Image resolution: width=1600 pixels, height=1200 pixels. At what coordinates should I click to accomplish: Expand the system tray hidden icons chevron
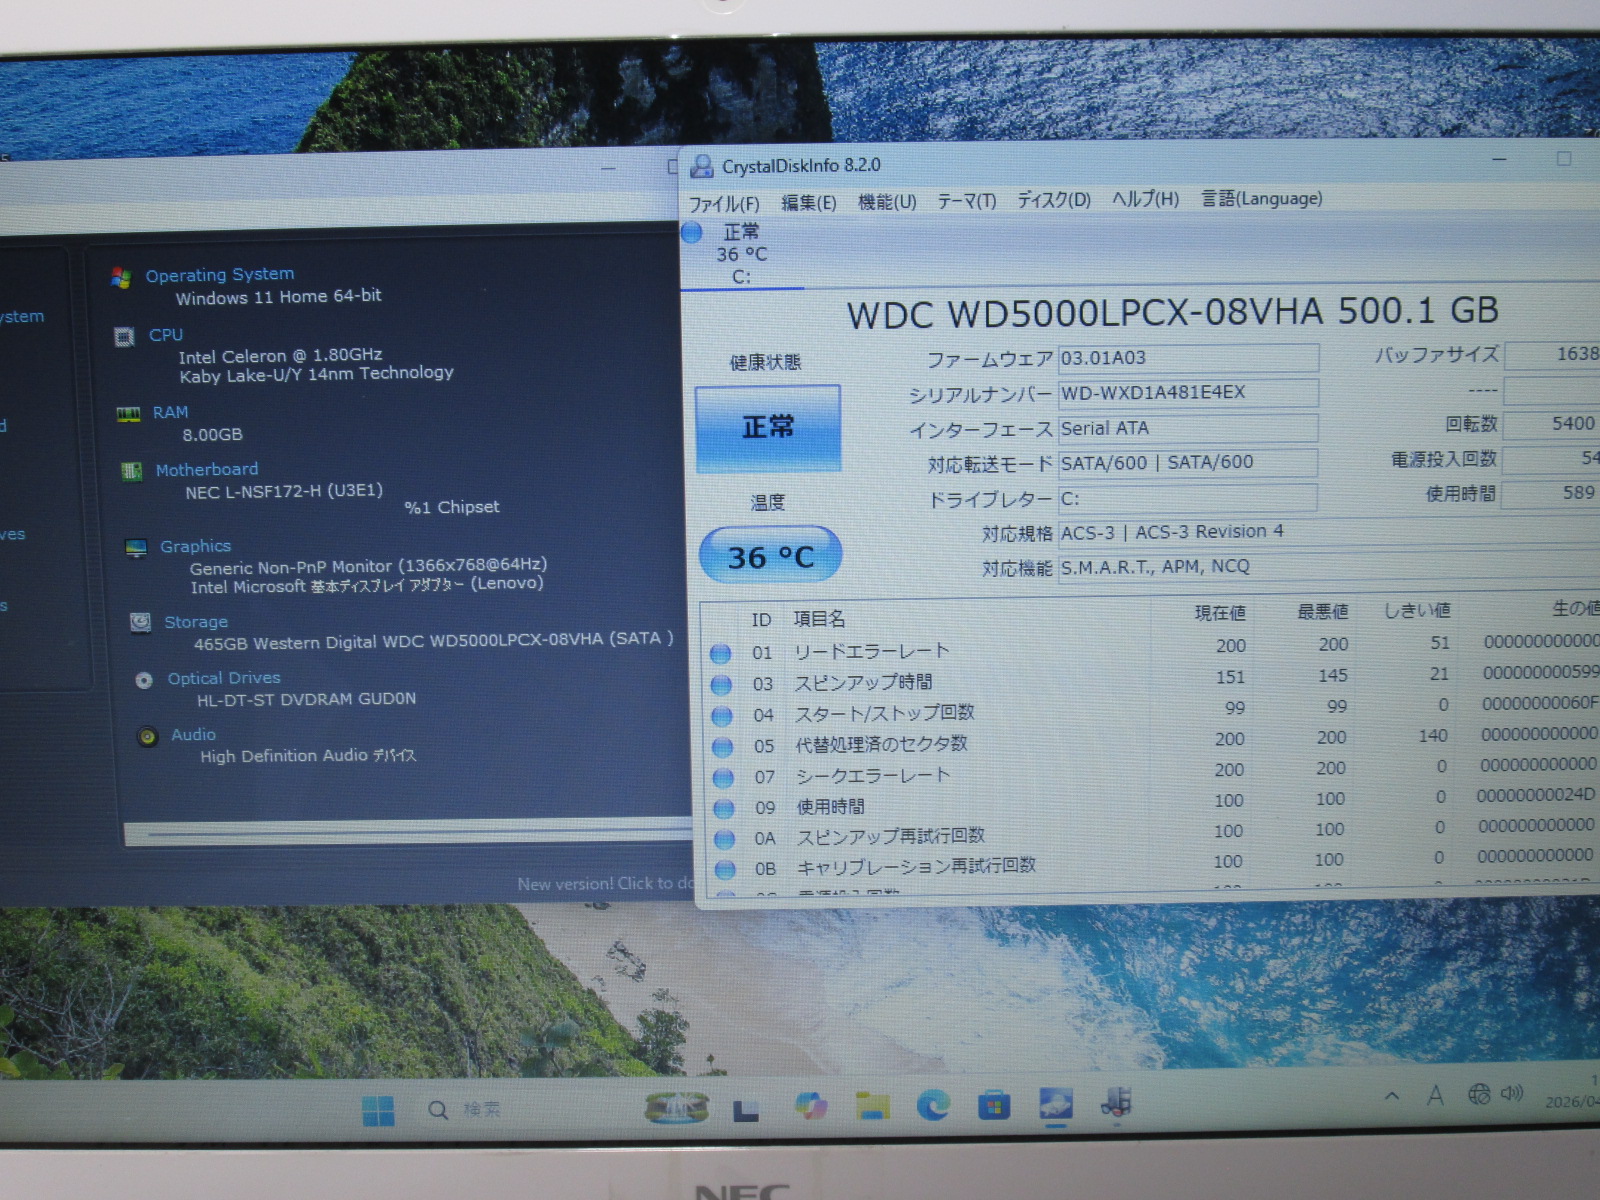click(x=1391, y=1096)
